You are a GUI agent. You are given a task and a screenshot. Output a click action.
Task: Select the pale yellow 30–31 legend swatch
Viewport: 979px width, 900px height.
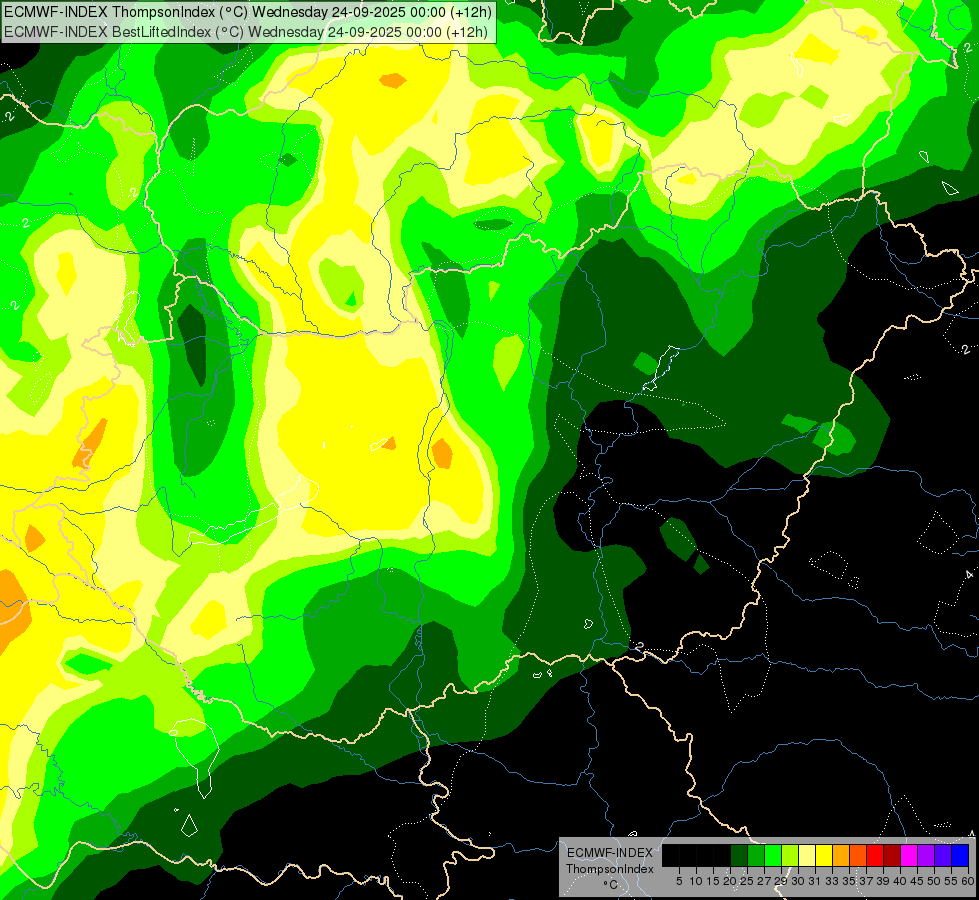pos(807,855)
